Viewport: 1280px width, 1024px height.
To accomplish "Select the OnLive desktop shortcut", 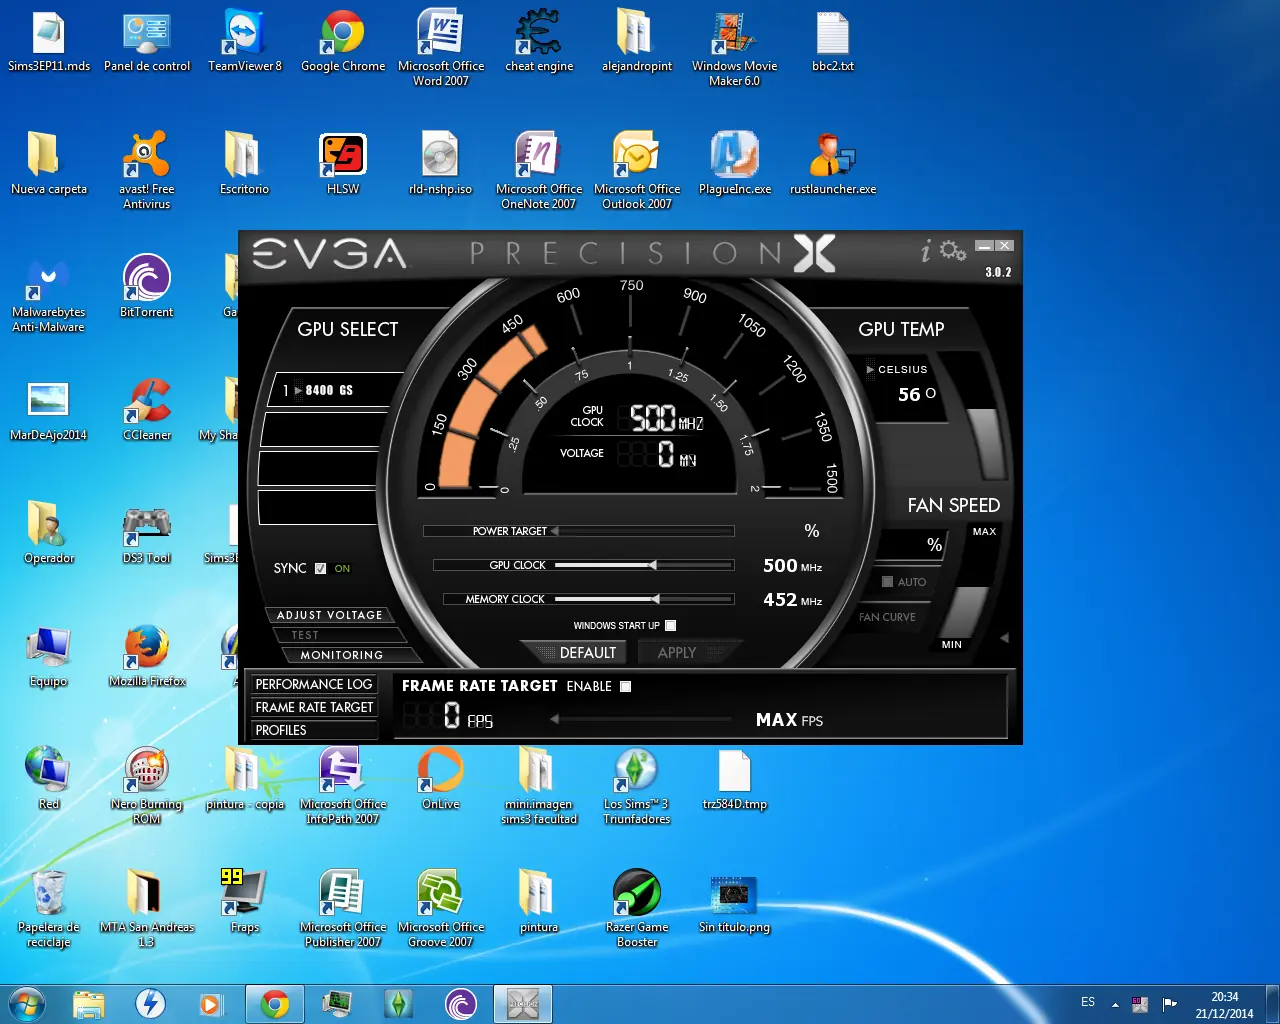I will (441, 779).
